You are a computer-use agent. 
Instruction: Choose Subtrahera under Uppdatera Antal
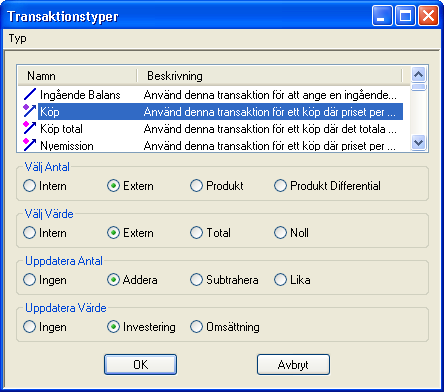[224, 280]
